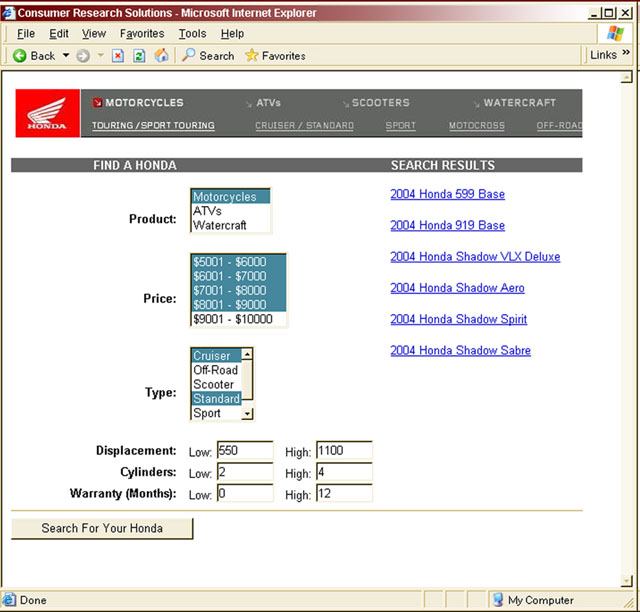This screenshot has height=612, width=640.
Task: Select the ATVs navigation tab
Action: pyautogui.click(x=264, y=103)
